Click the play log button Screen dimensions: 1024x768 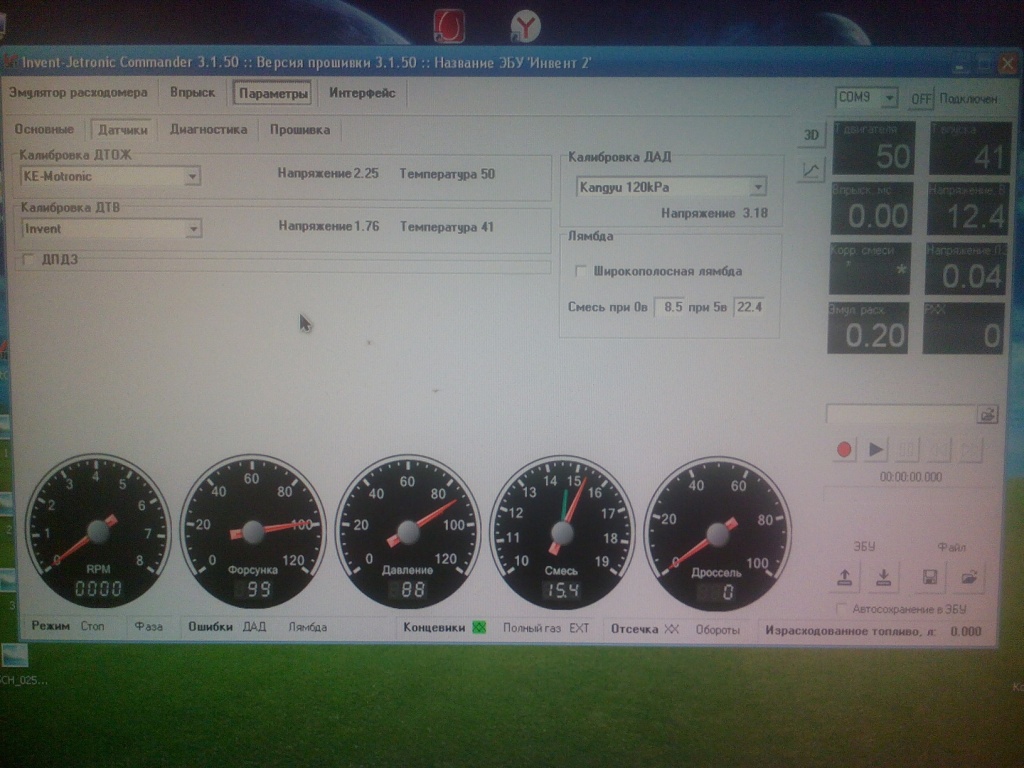click(x=876, y=449)
